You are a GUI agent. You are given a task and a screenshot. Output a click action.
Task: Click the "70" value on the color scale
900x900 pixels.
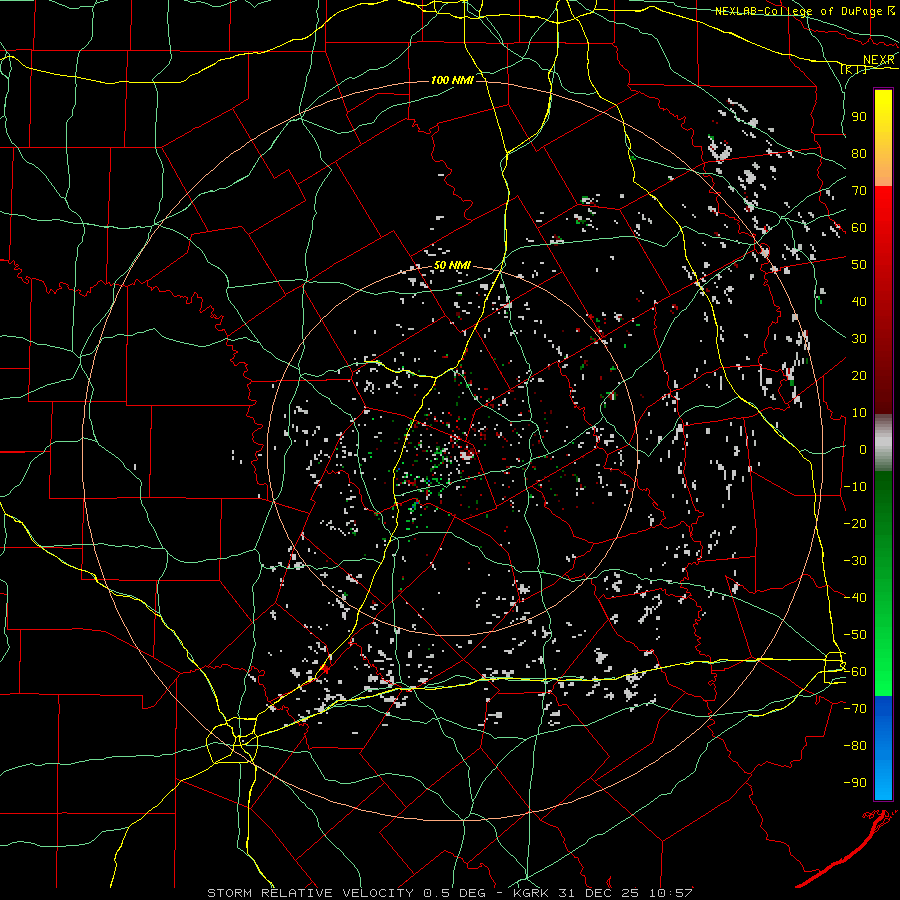[x=859, y=191]
